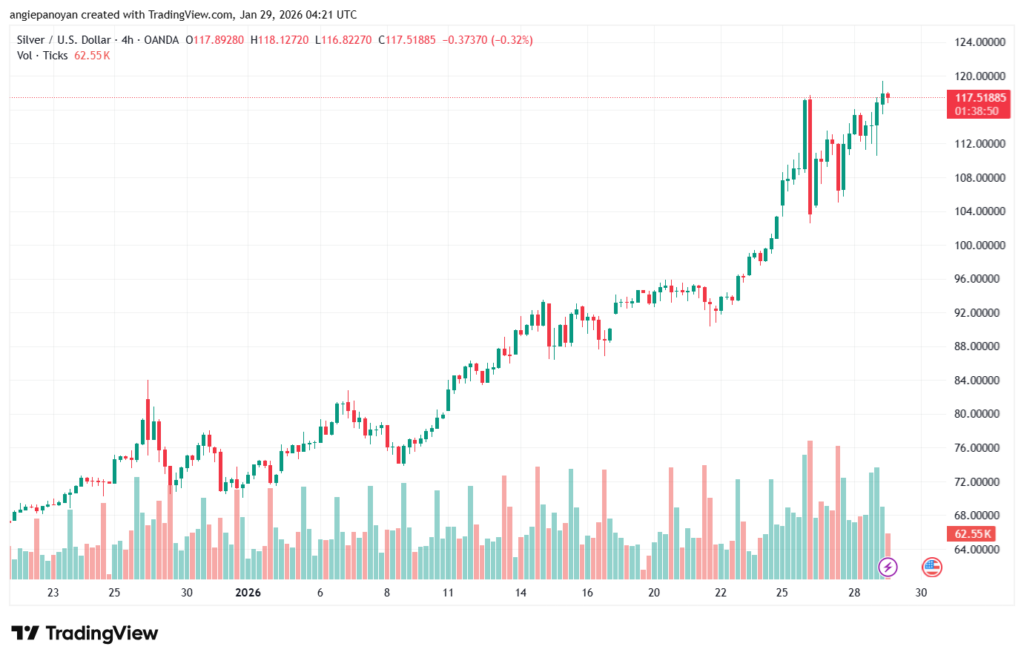Click the 2026 year marker on time axis
The image size is (1024, 661).
click(247, 592)
